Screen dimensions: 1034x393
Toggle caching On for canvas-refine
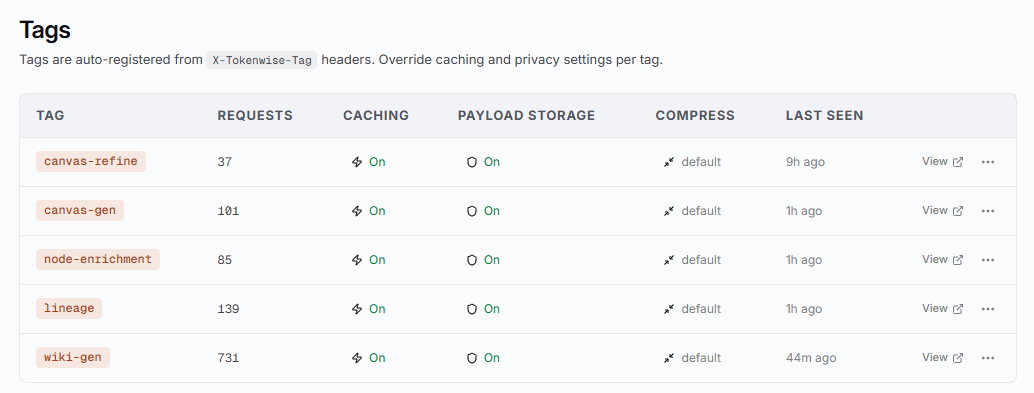(x=369, y=162)
